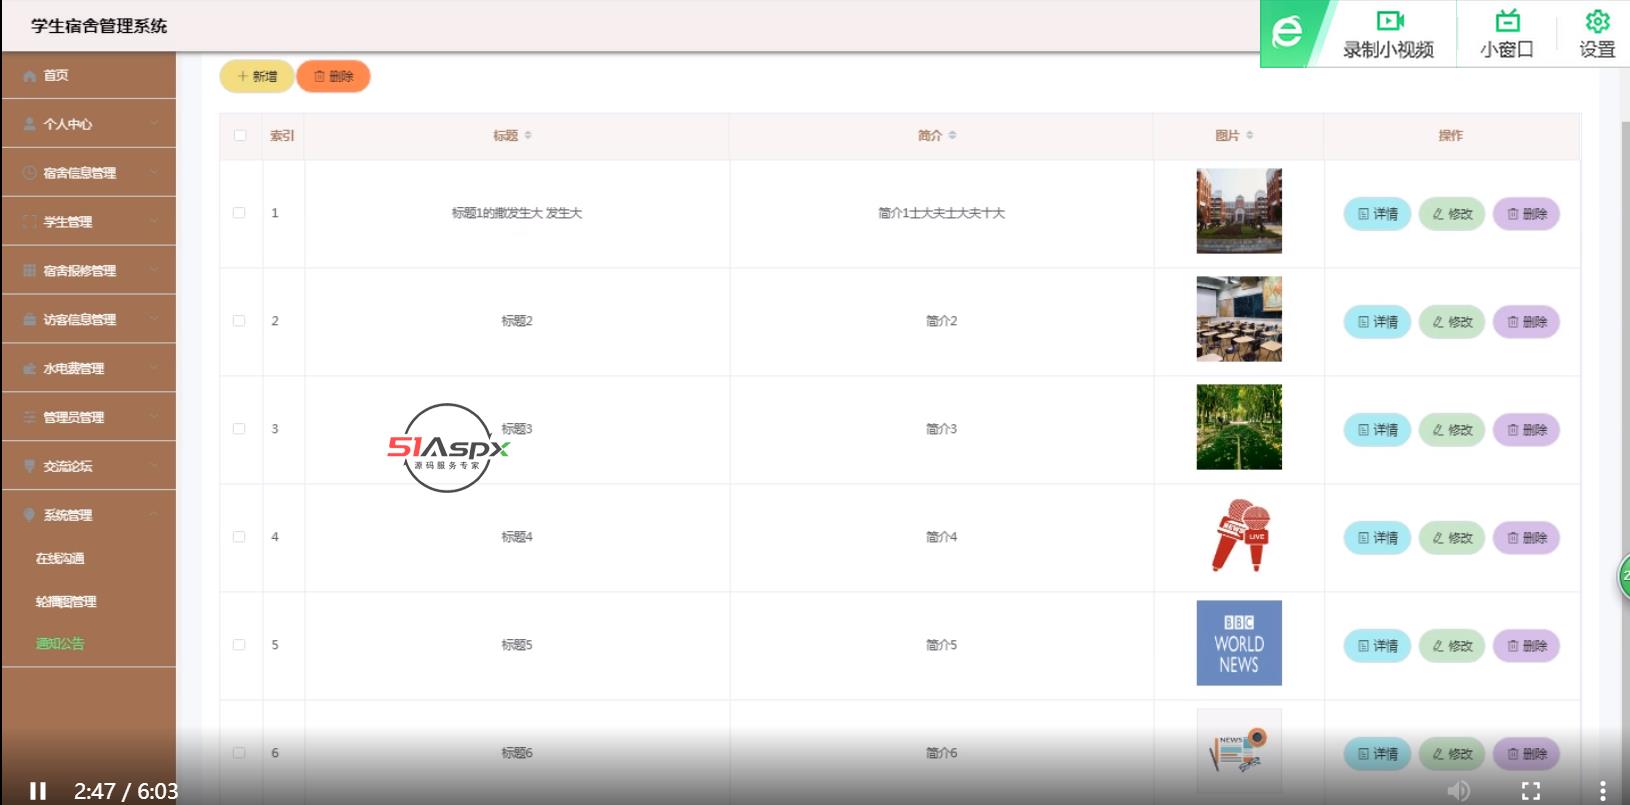1630x805 pixels.
Task: Toggle the select-all header checkbox
Action: tap(240, 136)
